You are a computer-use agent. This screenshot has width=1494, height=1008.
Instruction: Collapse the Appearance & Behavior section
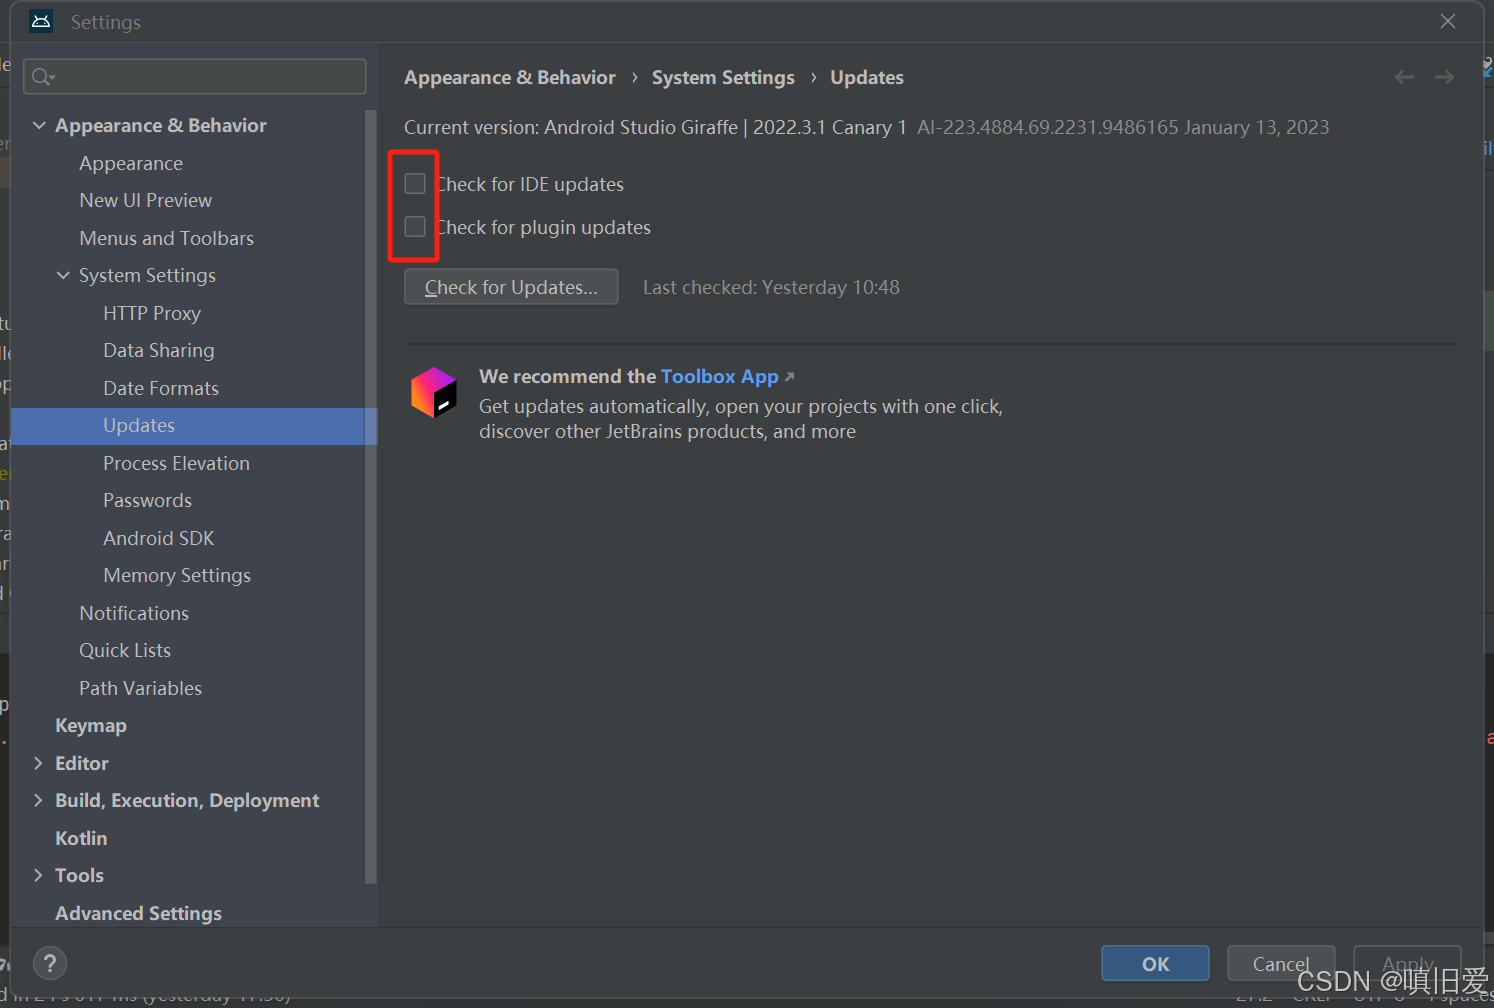[x=39, y=125]
